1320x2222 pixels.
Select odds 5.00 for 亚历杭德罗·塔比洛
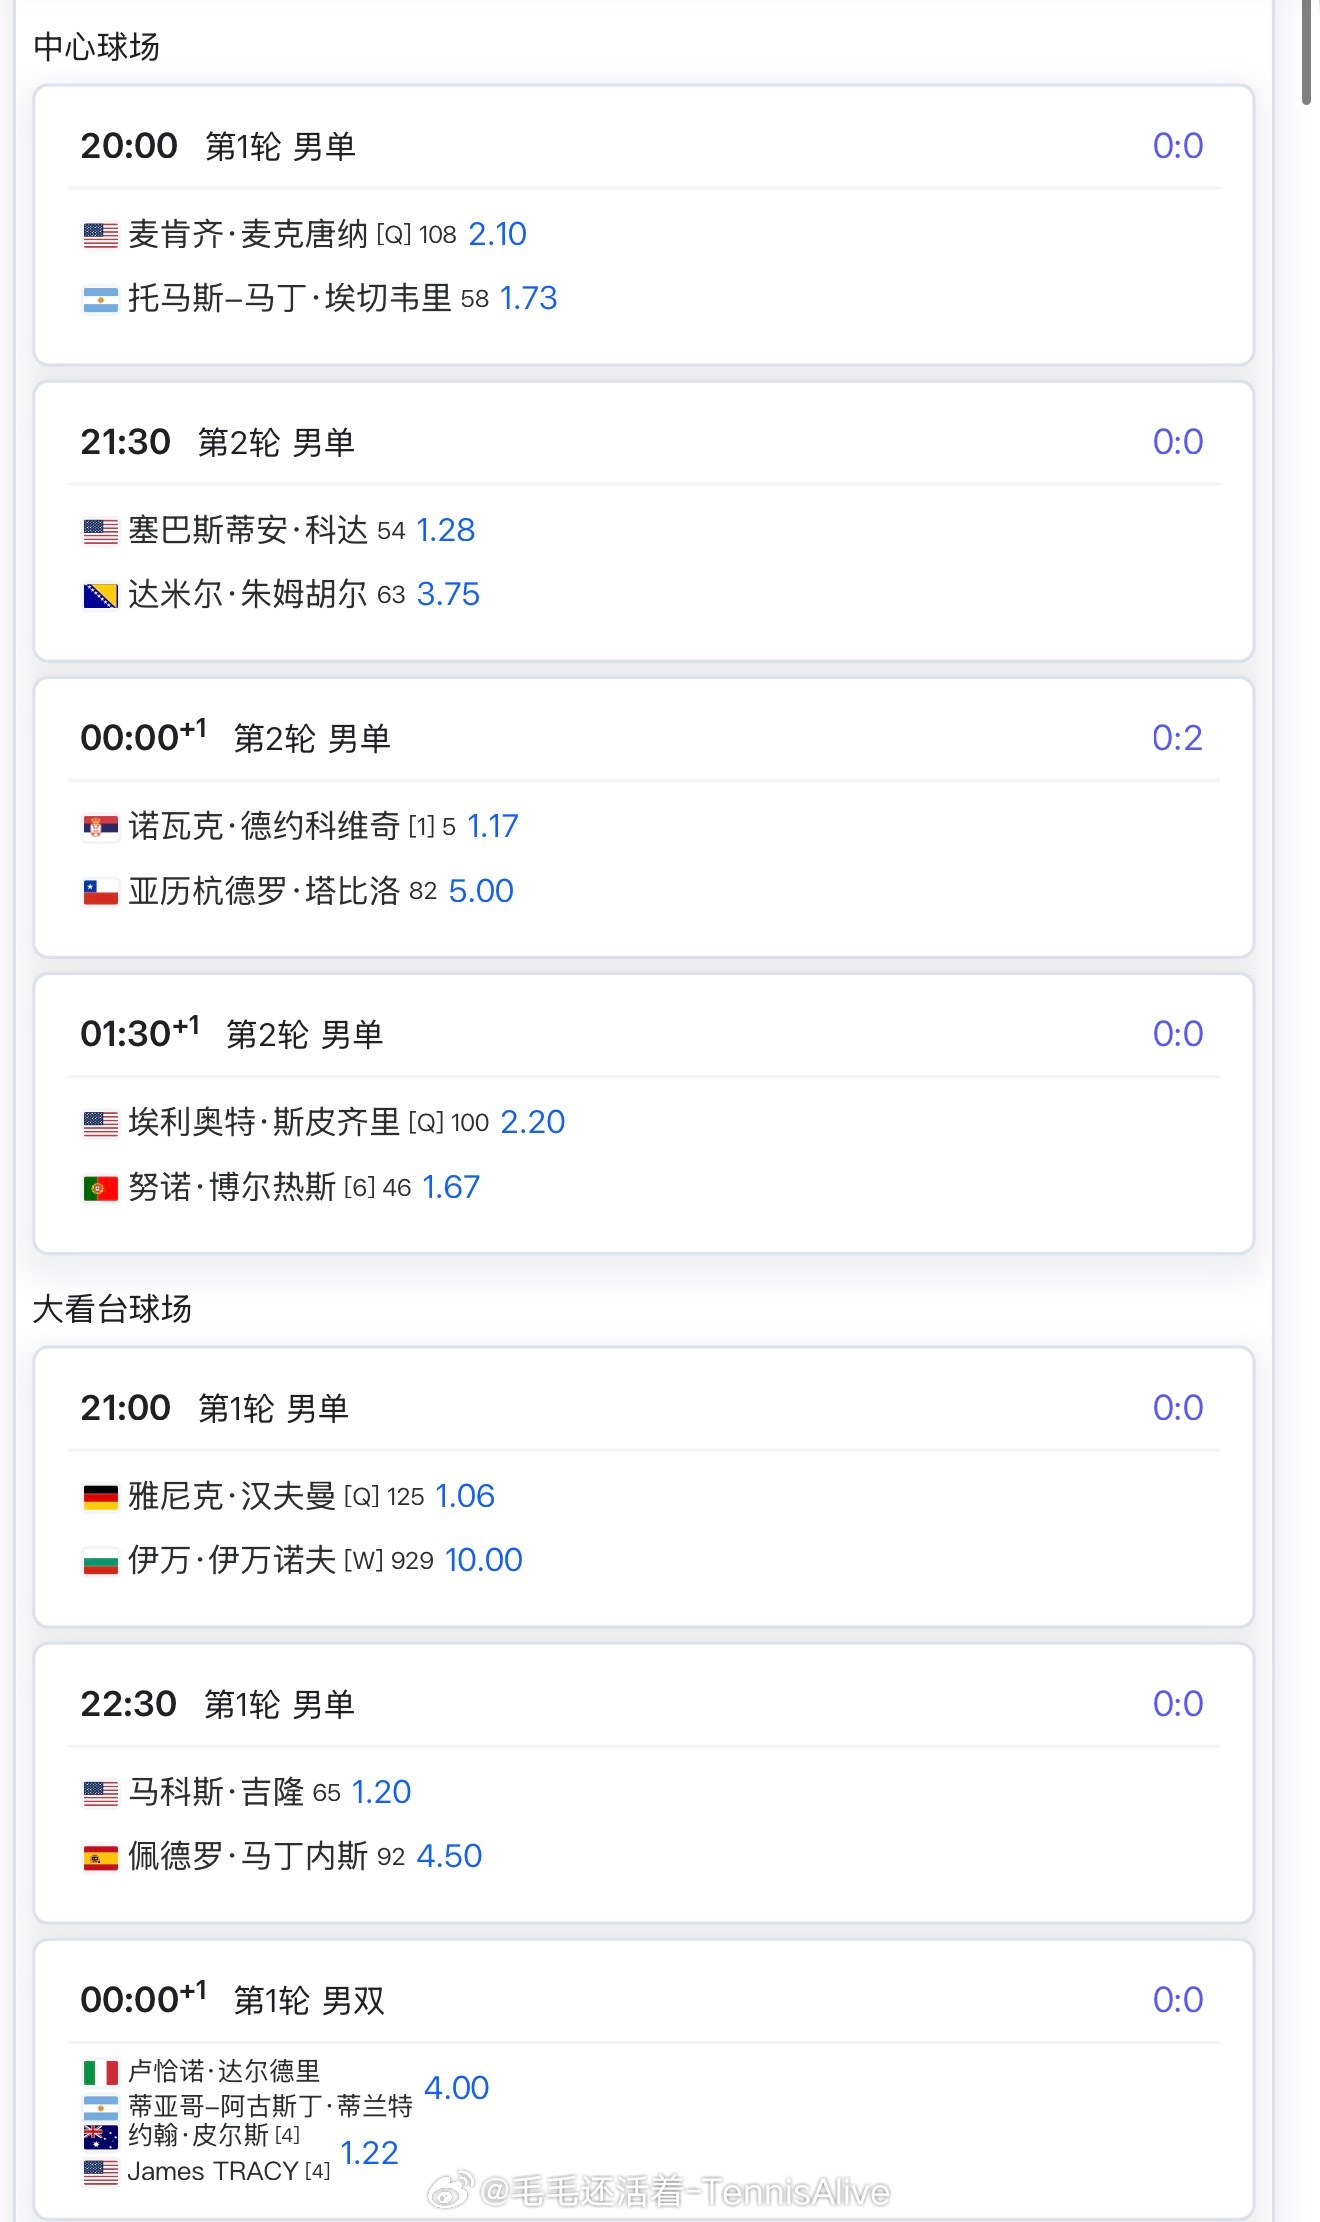pyautogui.click(x=481, y=891)
